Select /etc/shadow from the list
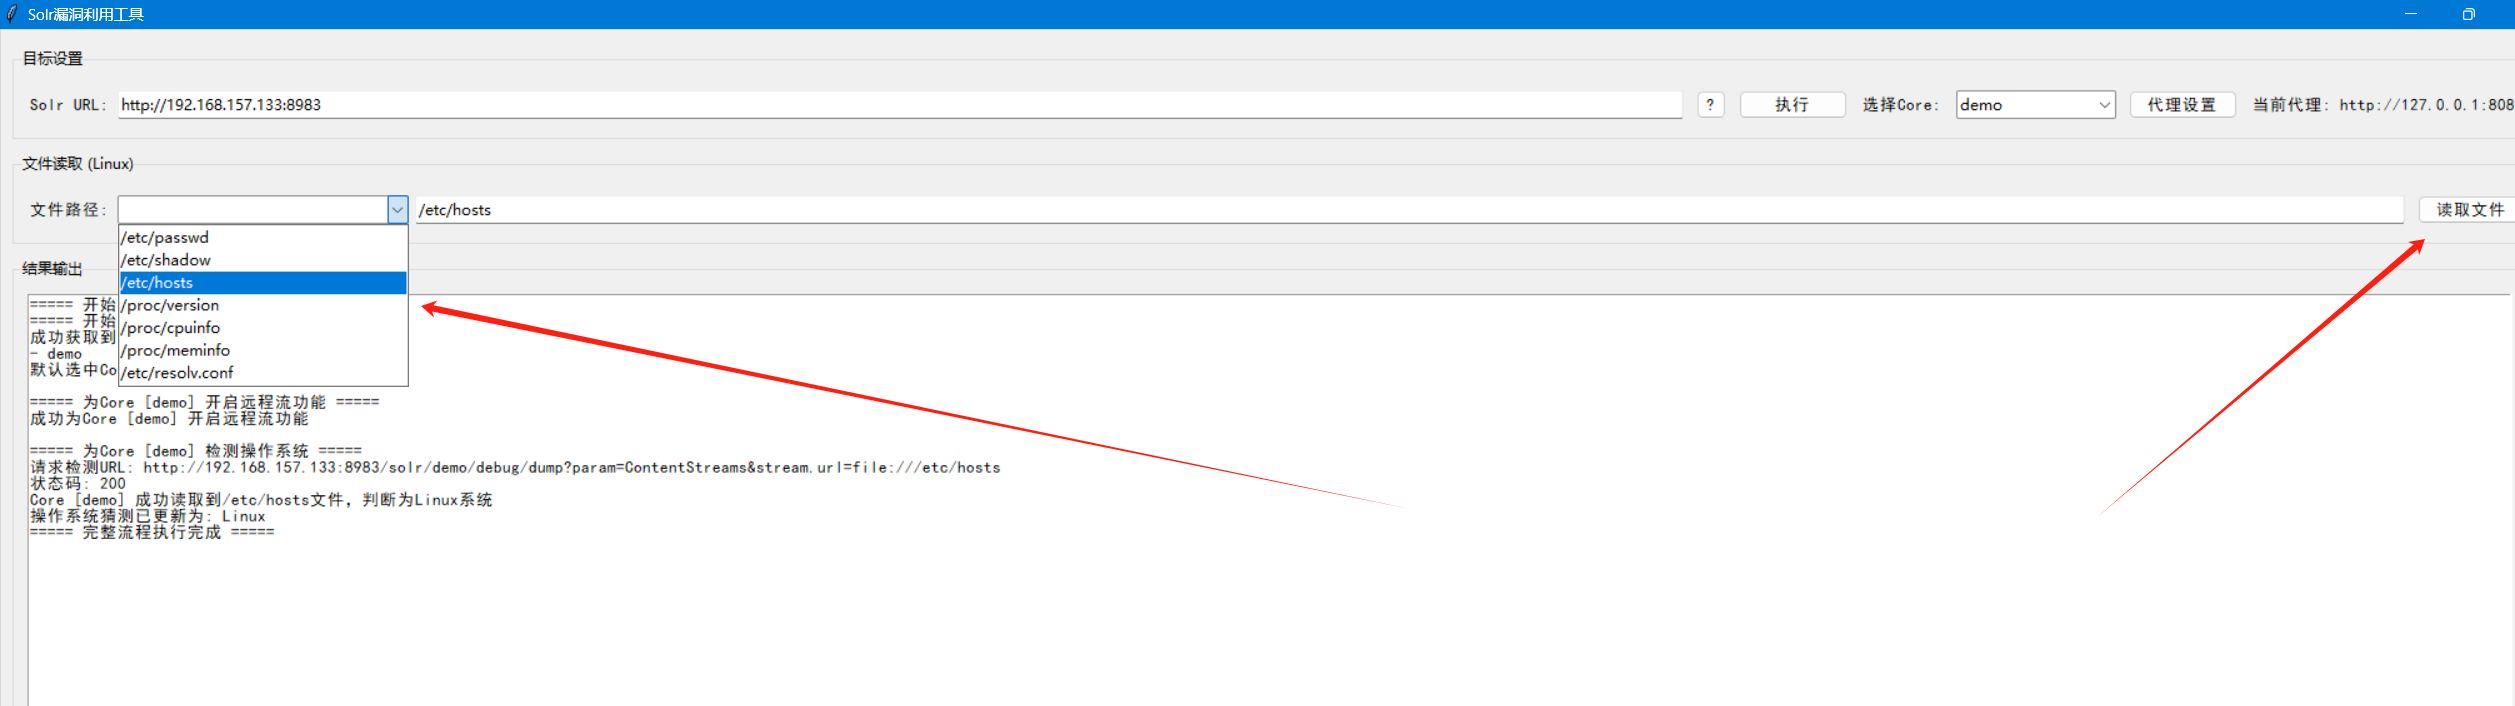The image size is (2515, 706). coord(263,260)
